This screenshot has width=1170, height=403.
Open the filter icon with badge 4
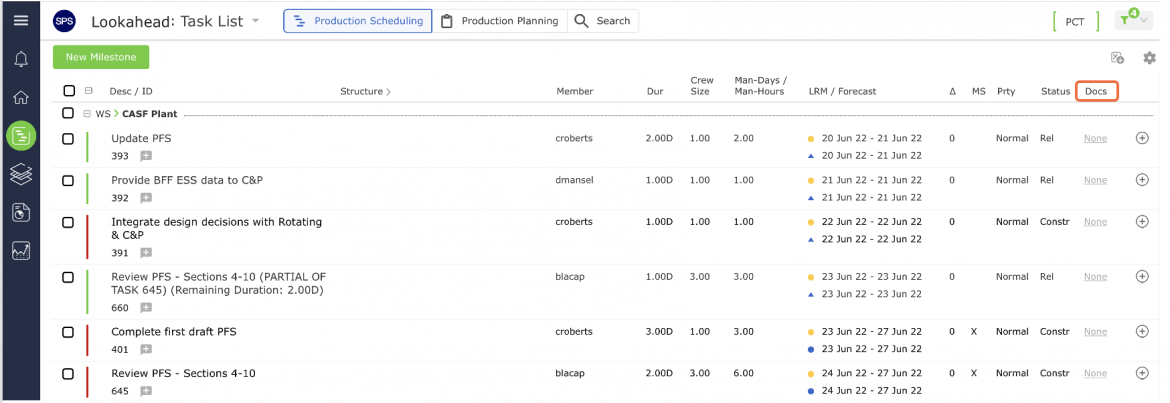pyautogui.click(x=1124, y=20)
